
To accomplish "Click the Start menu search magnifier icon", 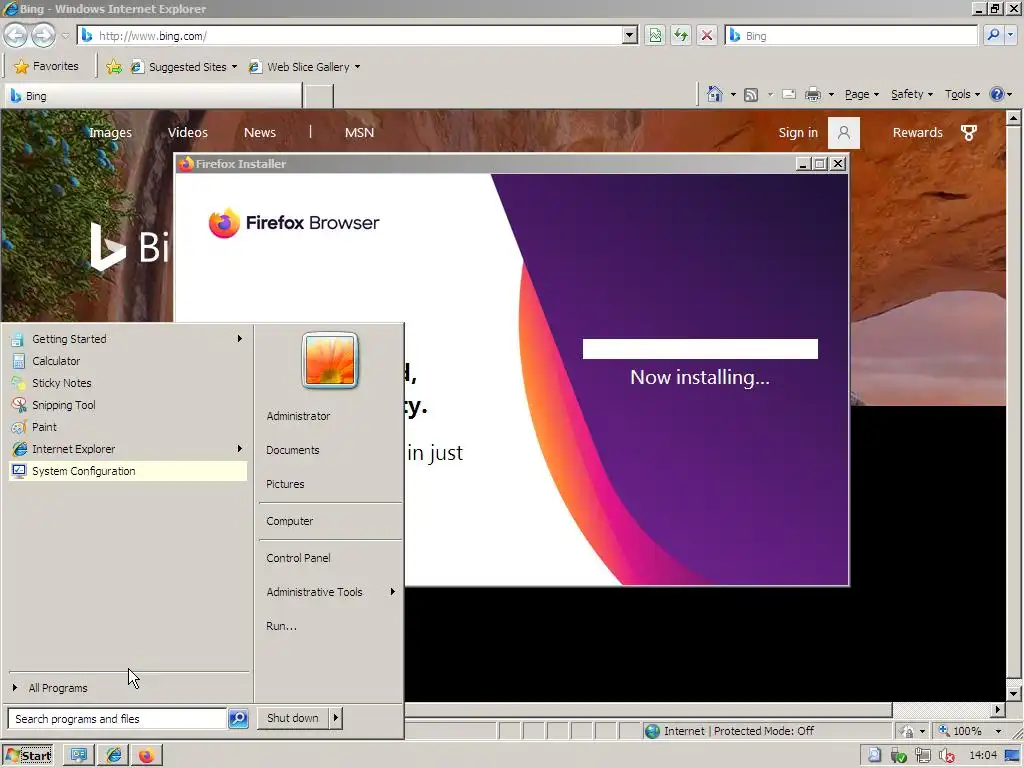I will pyautogui.click(x=238, y=718).
